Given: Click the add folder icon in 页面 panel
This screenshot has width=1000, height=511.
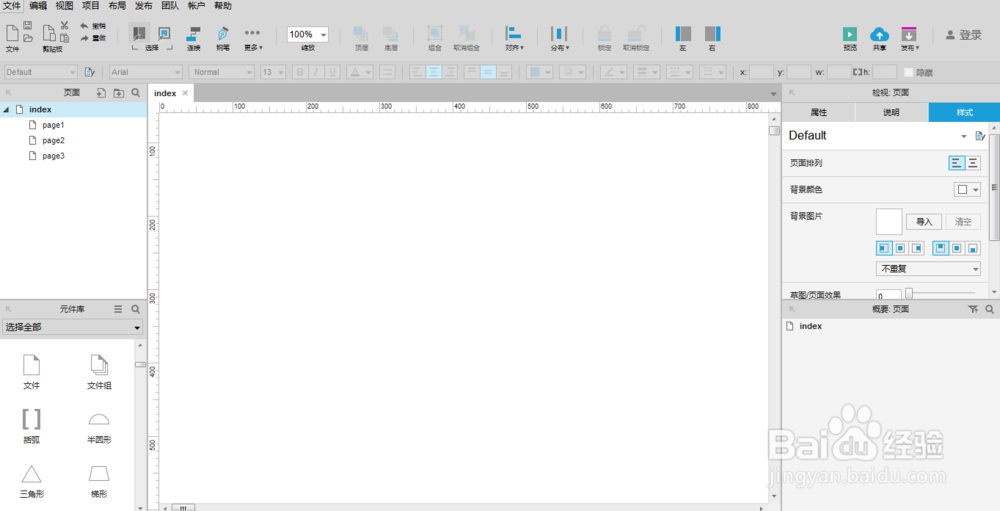Looking at the screenshot, I should click(x=119, y=93).
